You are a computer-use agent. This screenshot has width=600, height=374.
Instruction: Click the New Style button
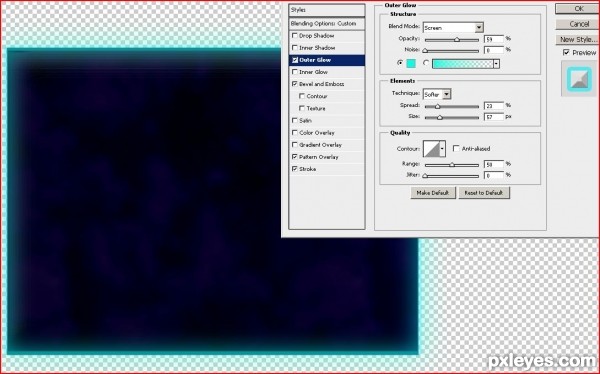[x=578, y=39]
